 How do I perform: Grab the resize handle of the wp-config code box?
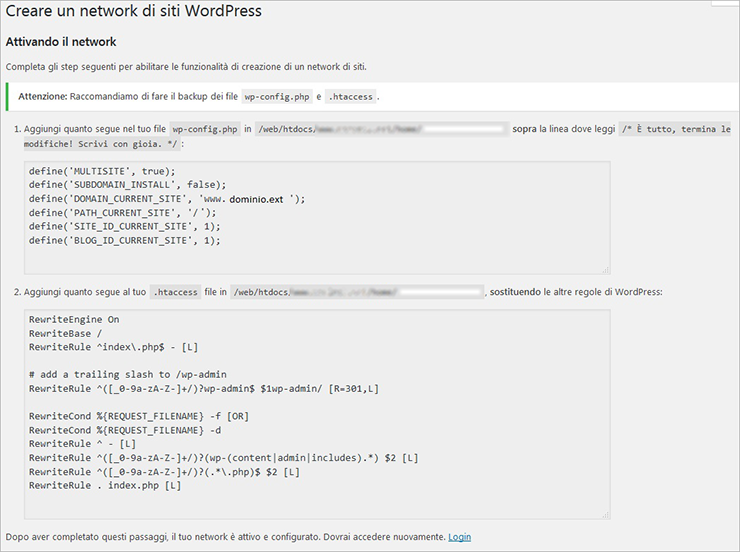(605, 270)
